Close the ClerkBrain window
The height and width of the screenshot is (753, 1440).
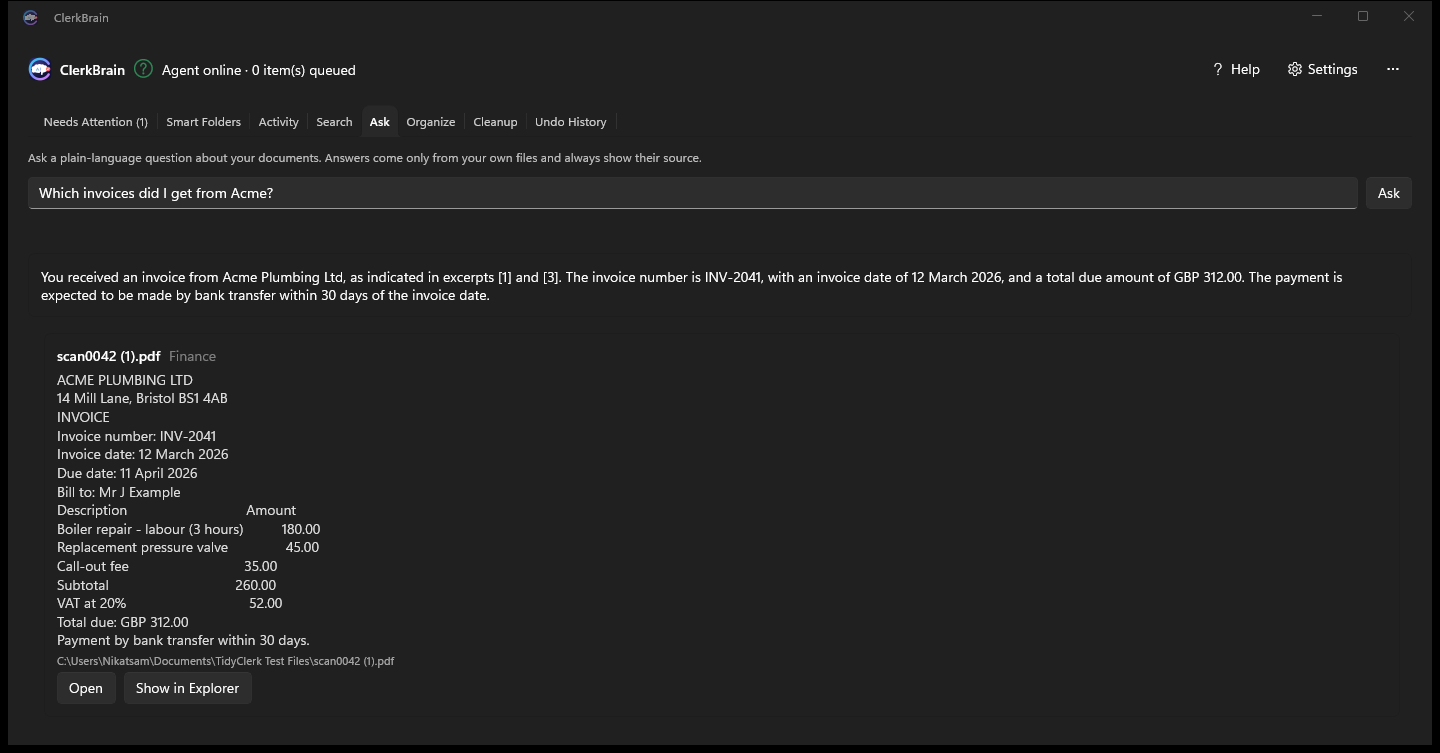click(1409, 17)
